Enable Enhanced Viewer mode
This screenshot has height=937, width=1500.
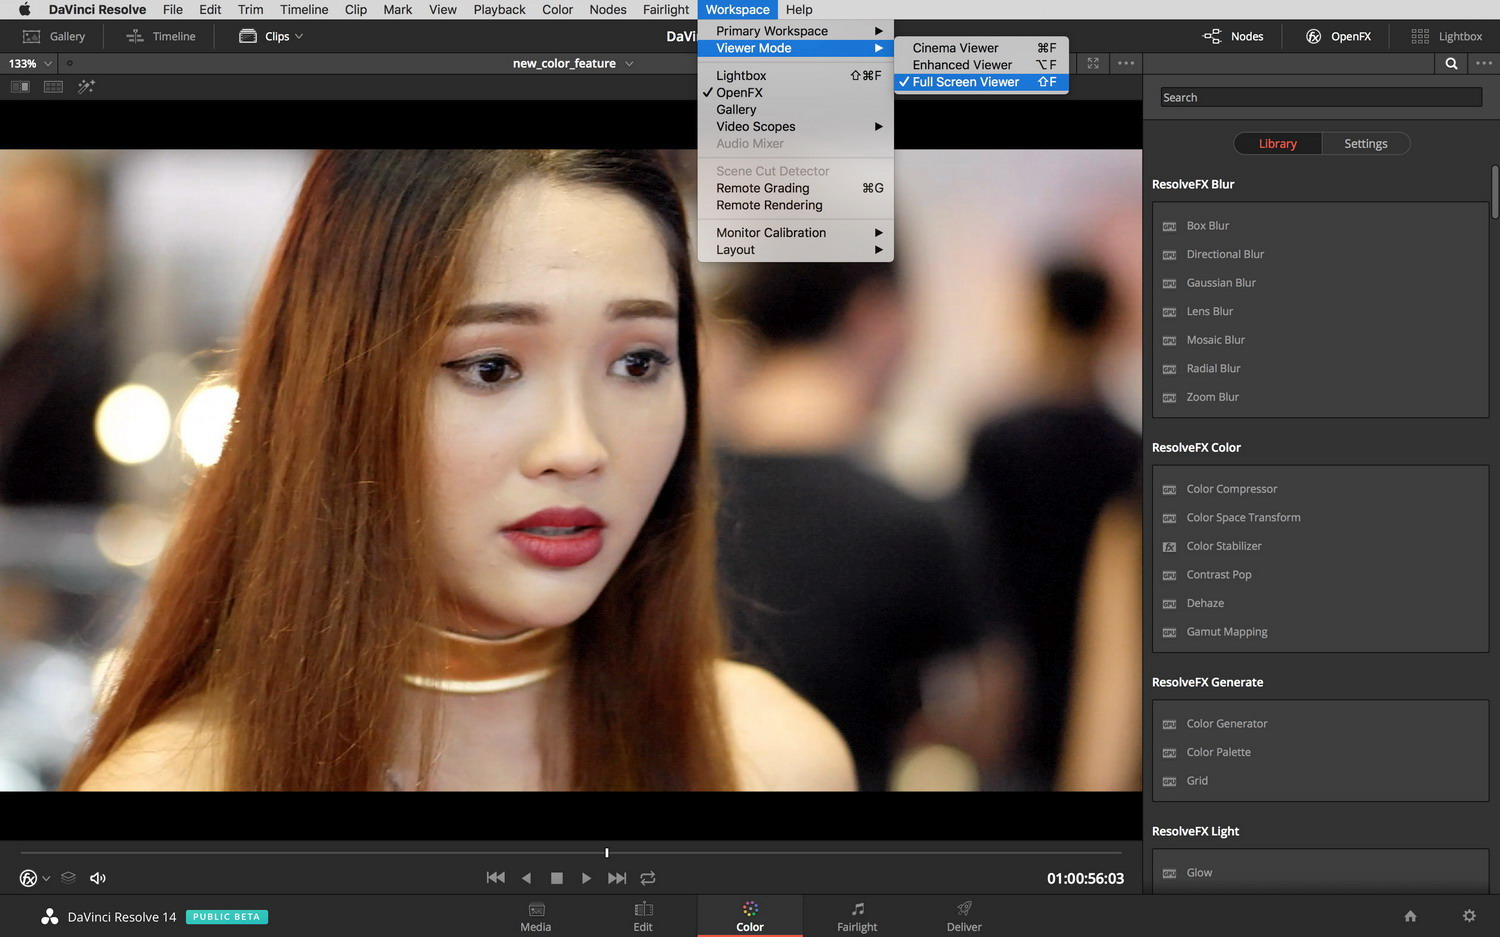[981, 65]
